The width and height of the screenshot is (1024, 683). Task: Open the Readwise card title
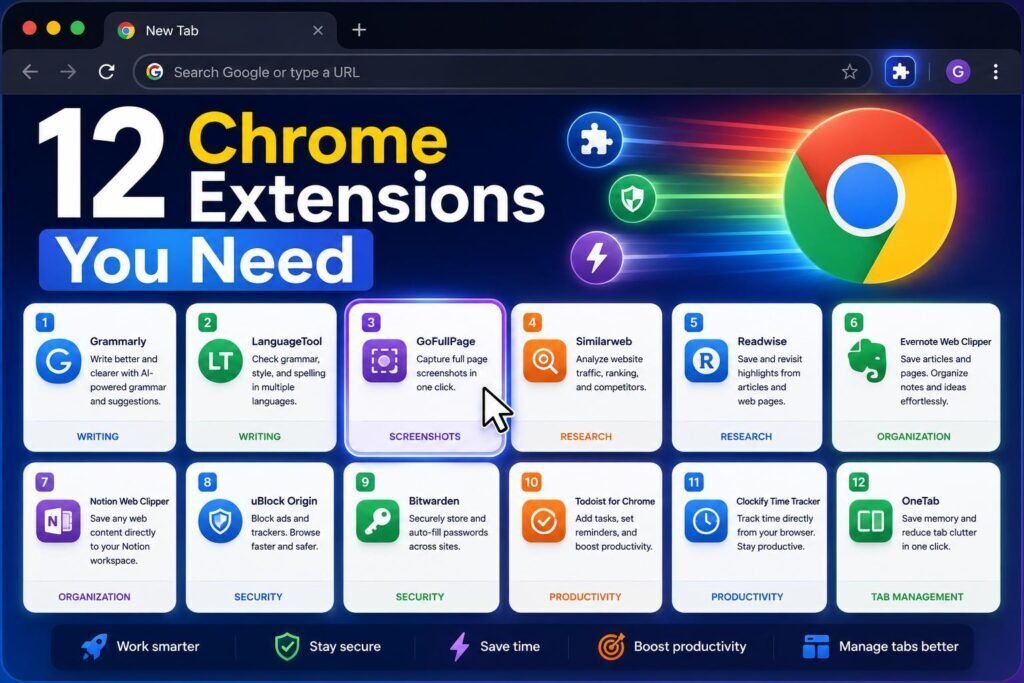[x=762, y=342]
